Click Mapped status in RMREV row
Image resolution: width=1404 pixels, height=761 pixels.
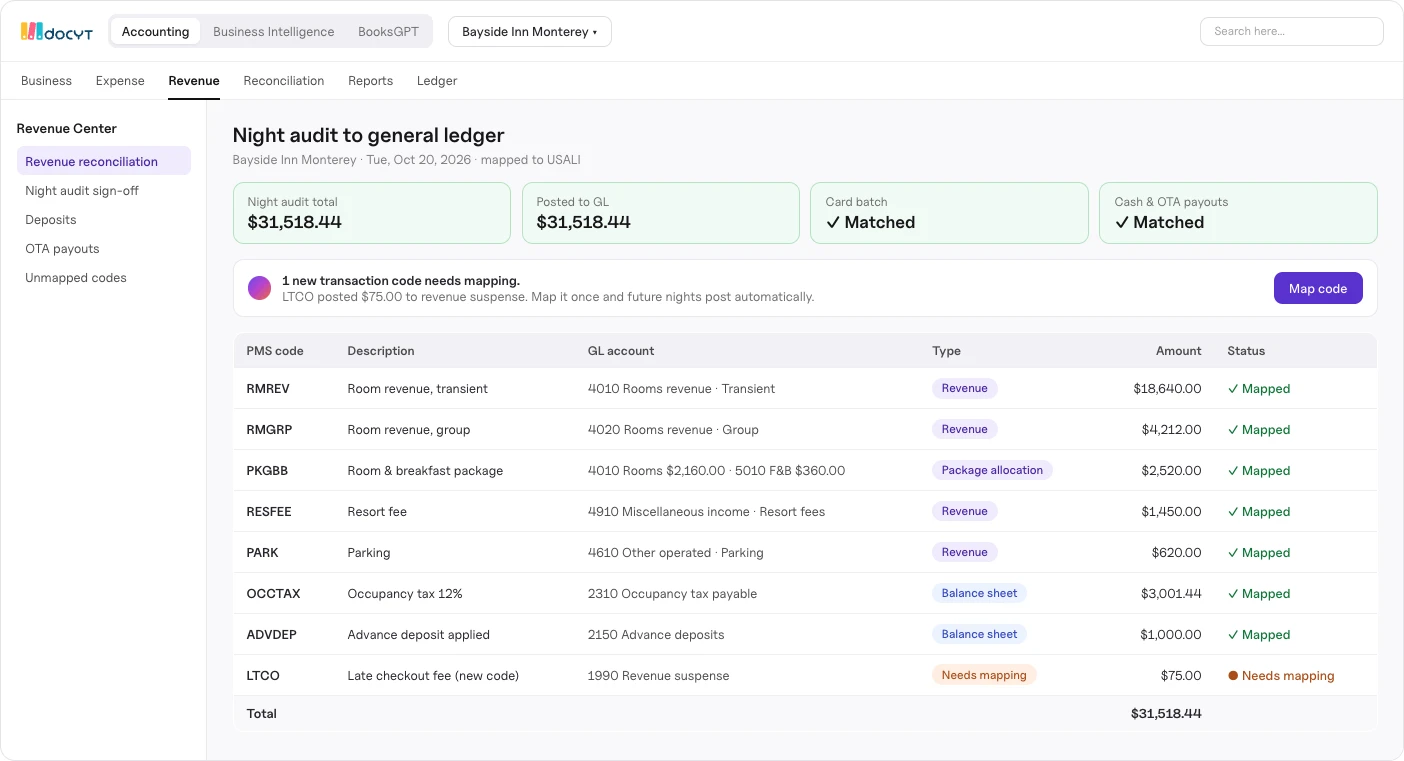1259,388
